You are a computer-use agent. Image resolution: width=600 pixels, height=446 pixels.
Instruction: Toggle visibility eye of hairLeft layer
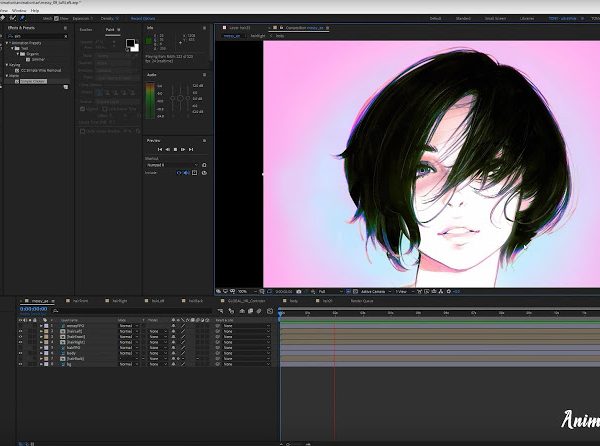coord(21,331)
